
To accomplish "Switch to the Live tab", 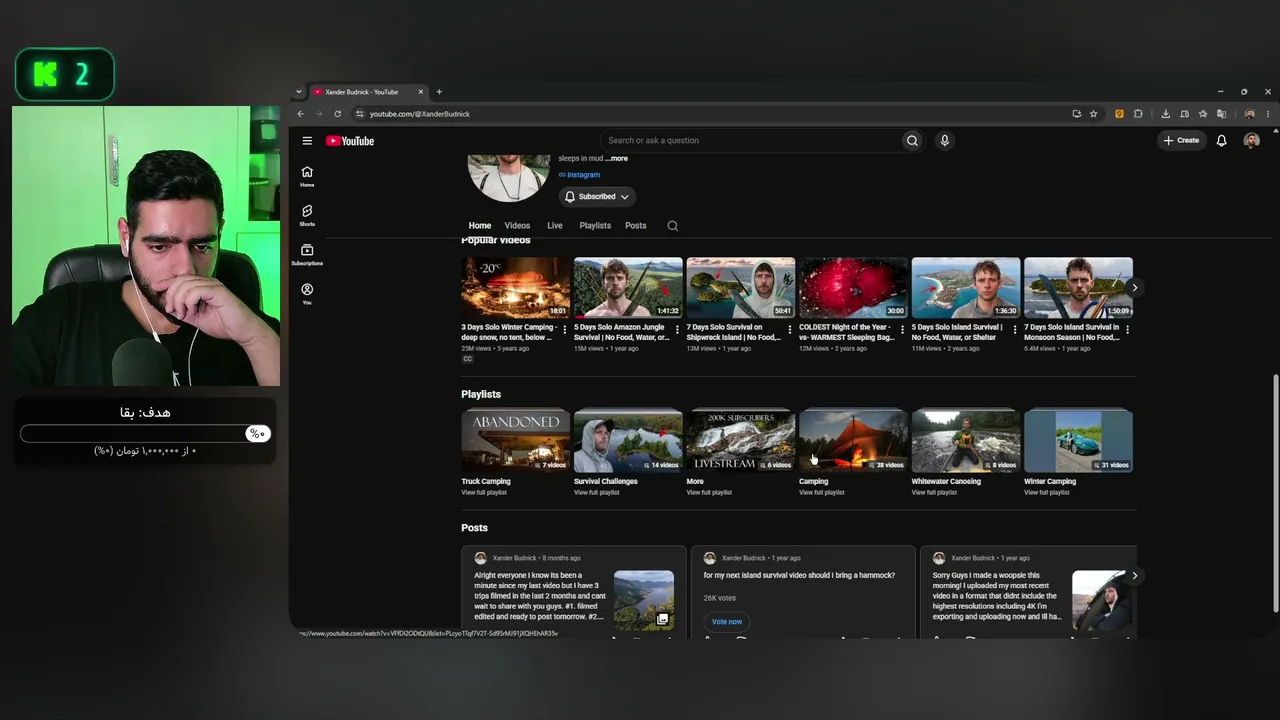I will tap(554, 226).
